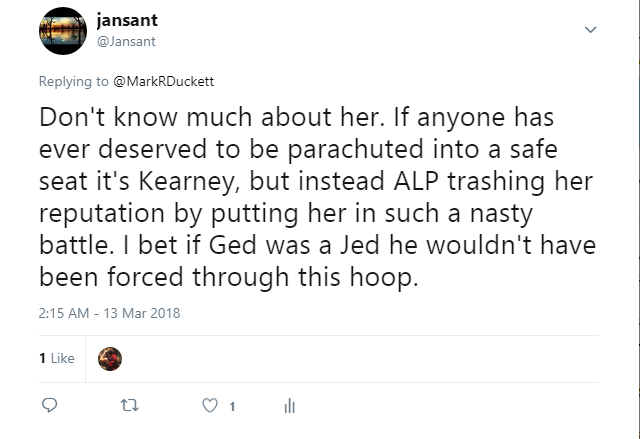The width and height of the screenshot is (640, 439).
Task: Click the word 'ALP' in the tweet
Action: (416, 181)
